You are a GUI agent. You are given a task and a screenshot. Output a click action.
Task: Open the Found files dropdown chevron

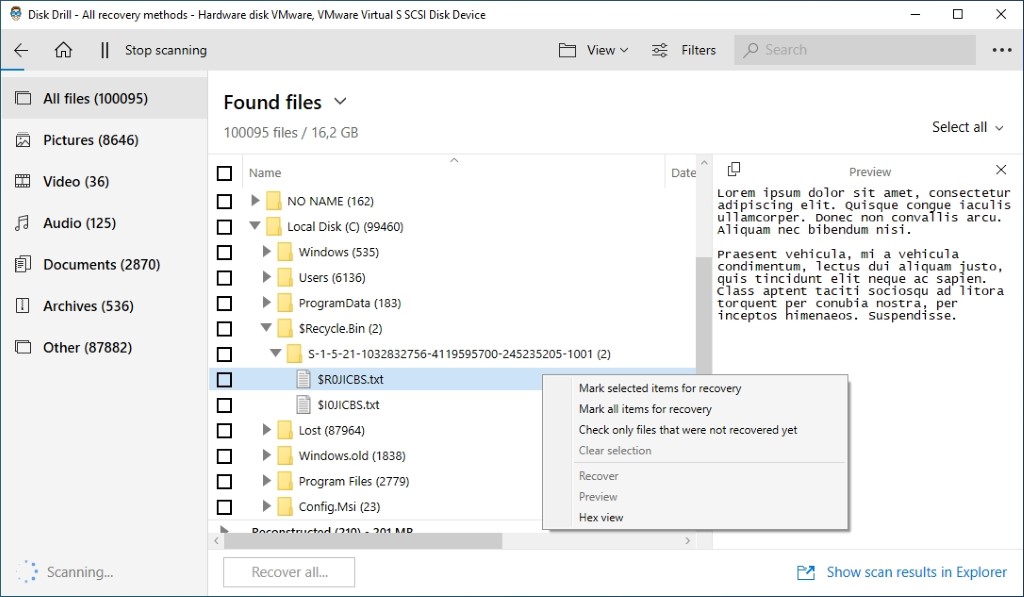(x=340, y=101)
